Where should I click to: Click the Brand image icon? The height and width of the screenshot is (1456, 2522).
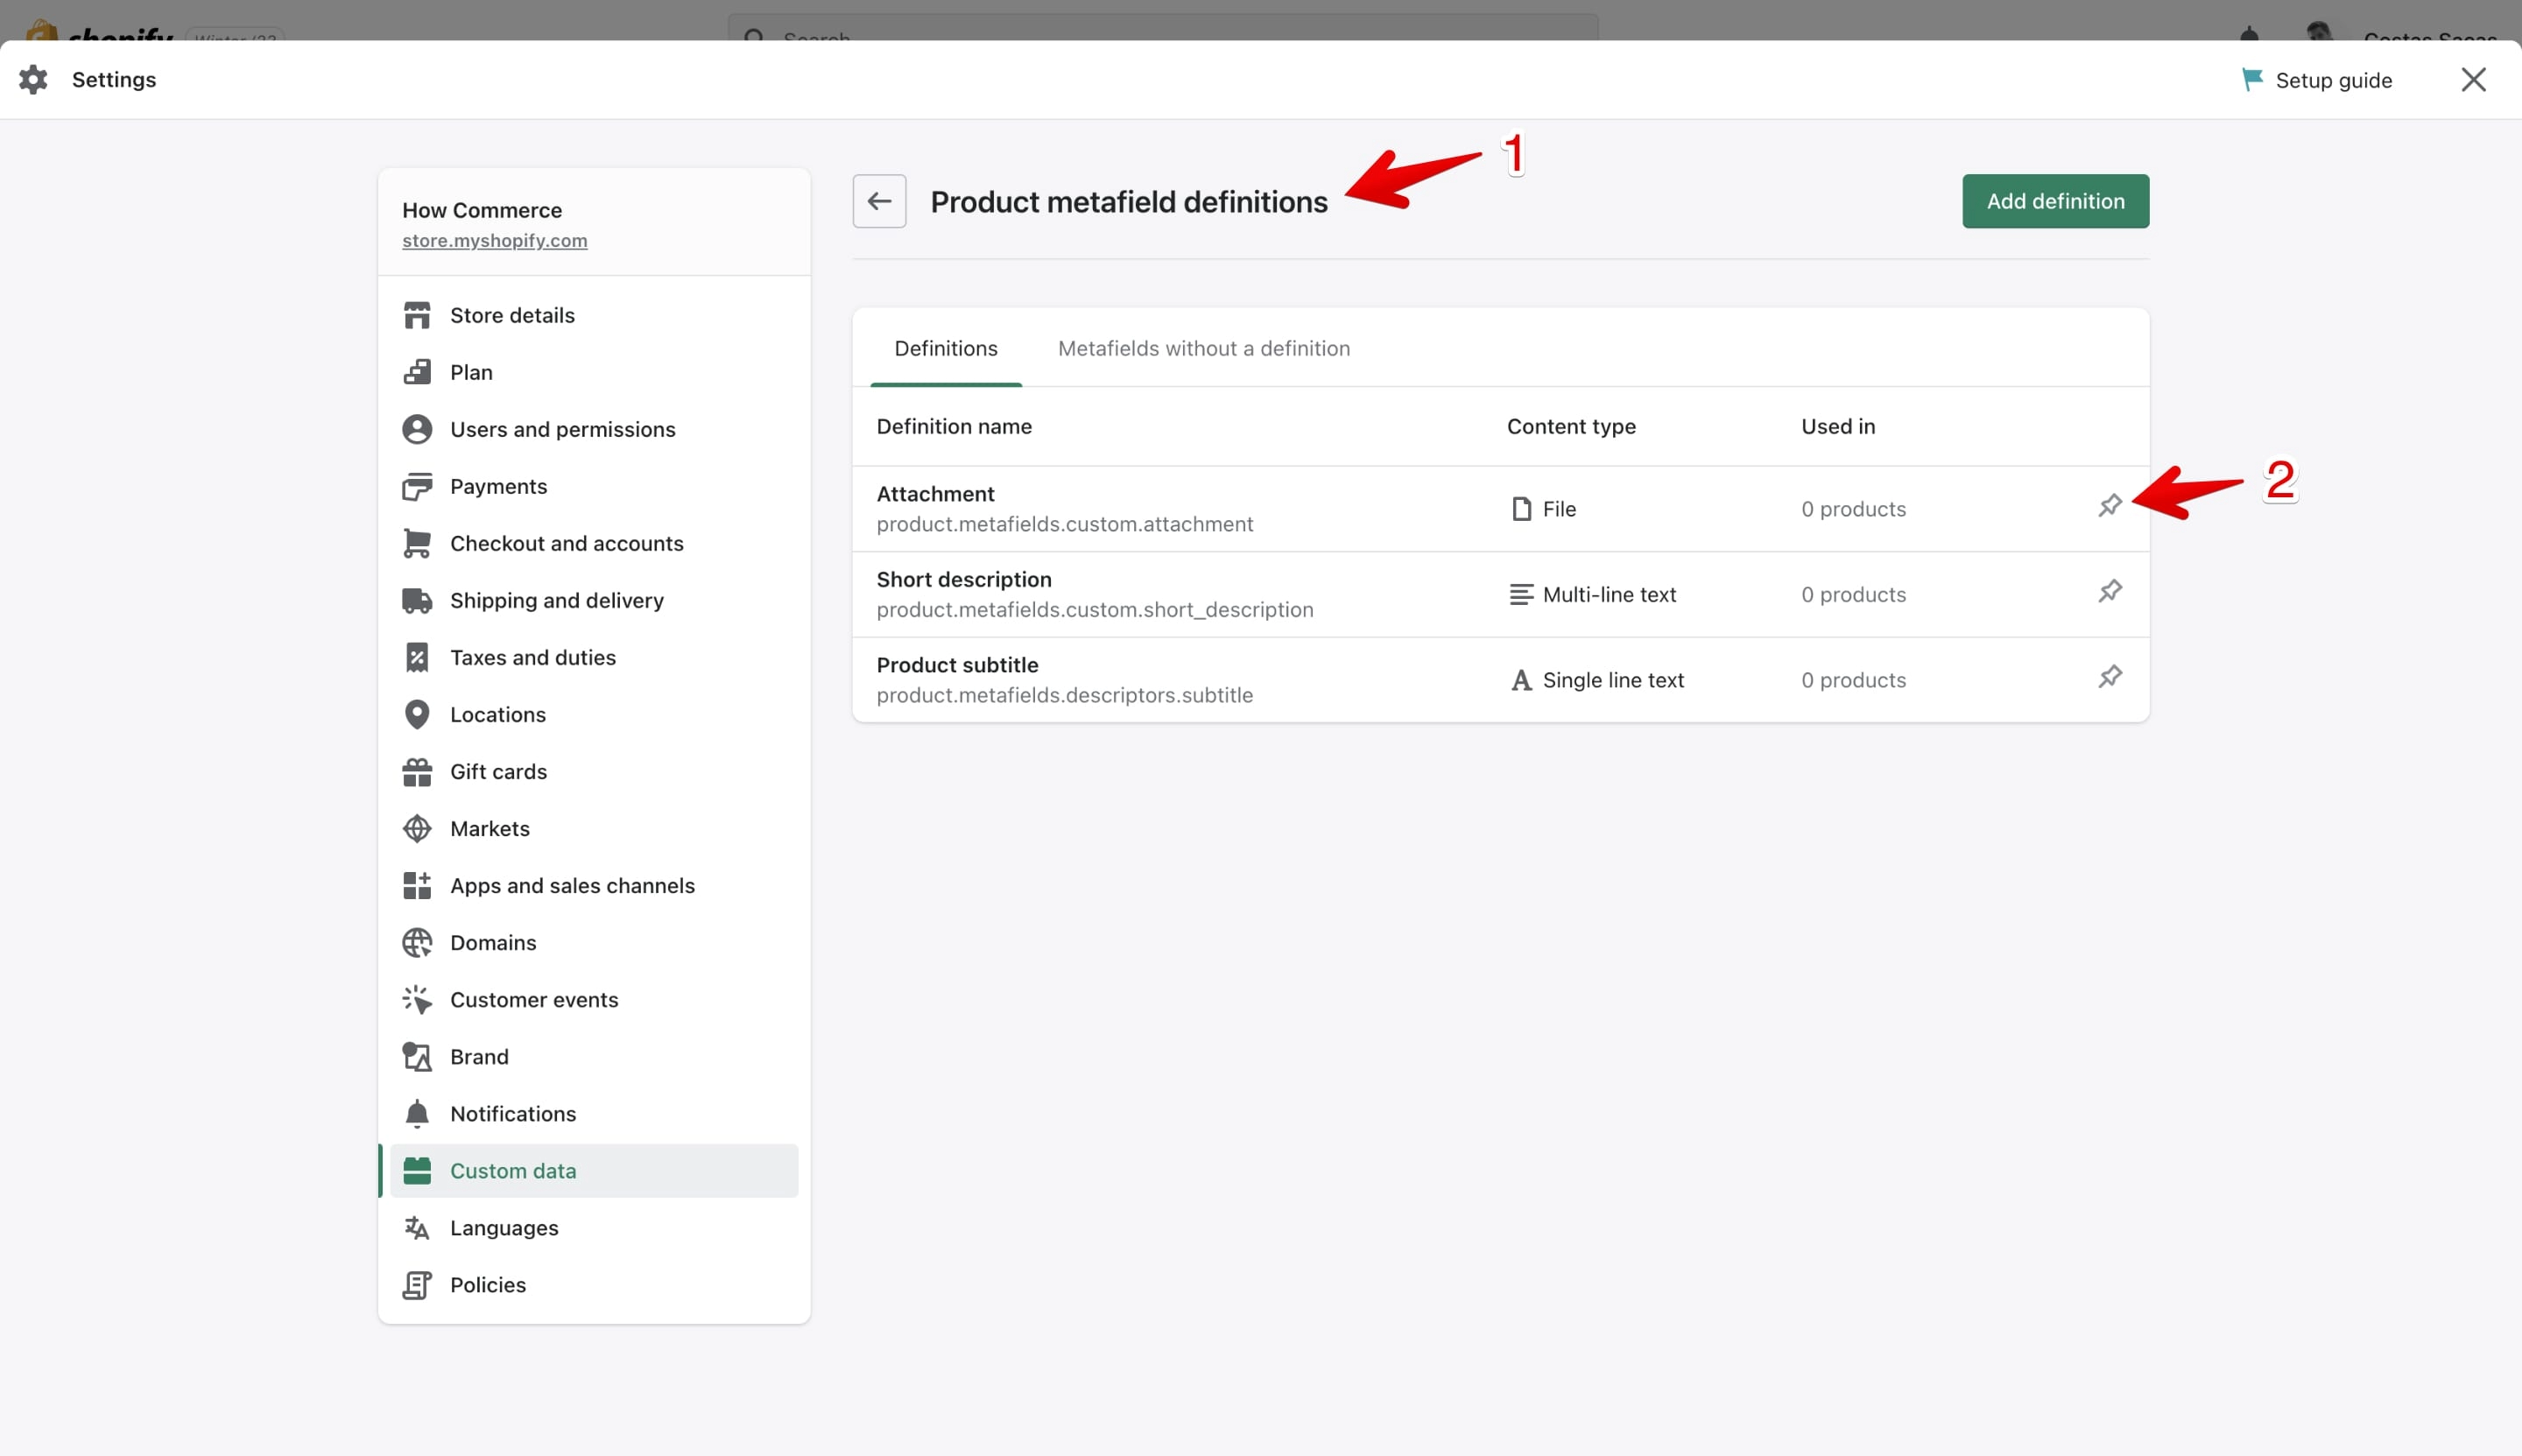pyautogui.click(x=417, y=1056)
